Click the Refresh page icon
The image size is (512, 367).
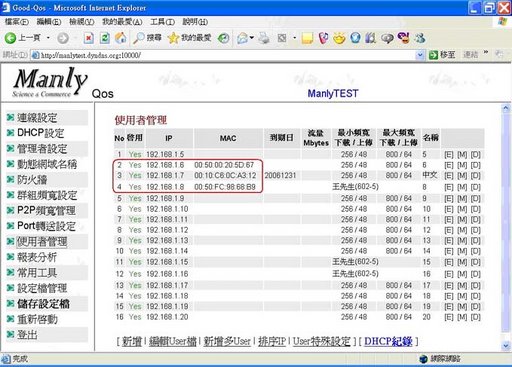[x=105, y=38]
